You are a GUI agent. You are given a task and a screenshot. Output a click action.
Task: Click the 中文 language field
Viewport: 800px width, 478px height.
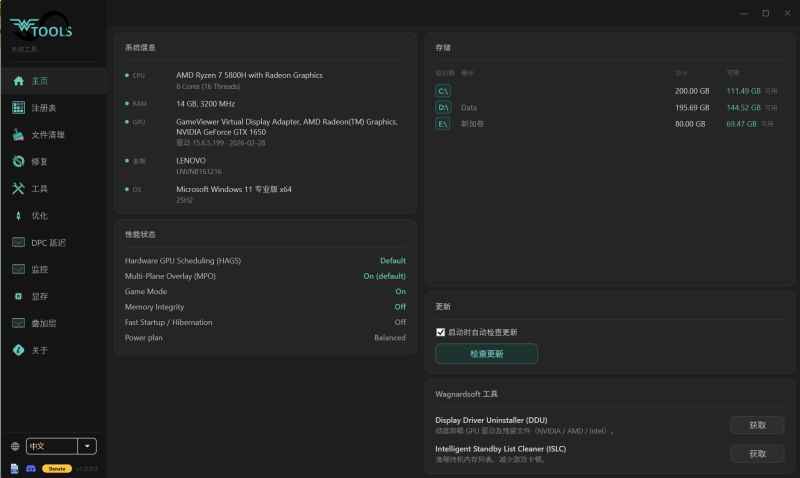[x=52, y=446]
